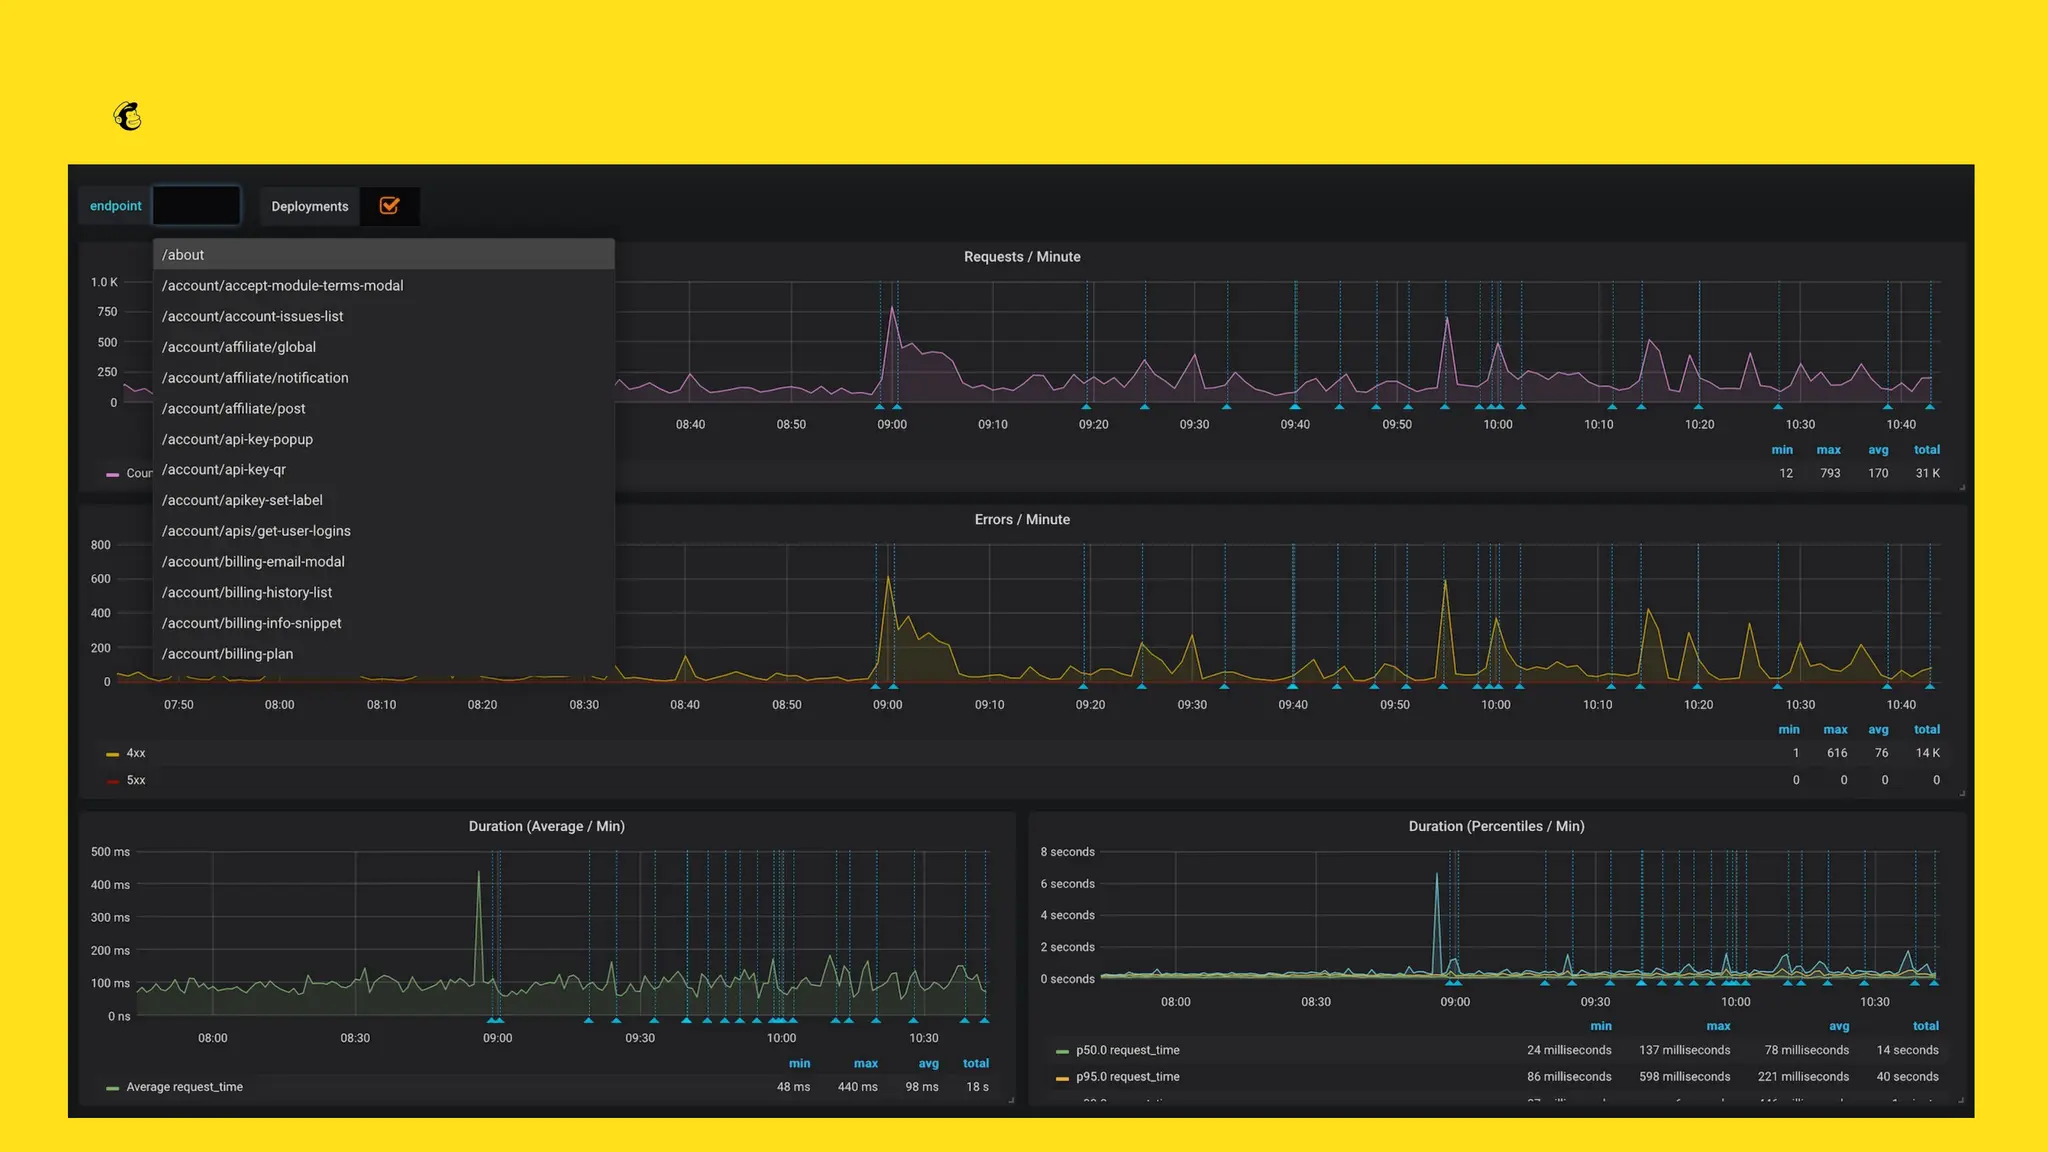Screen dimensions: 2048x1152
Task: Open the Errors / Minute panel title
Action: (x=1021, y=520)
